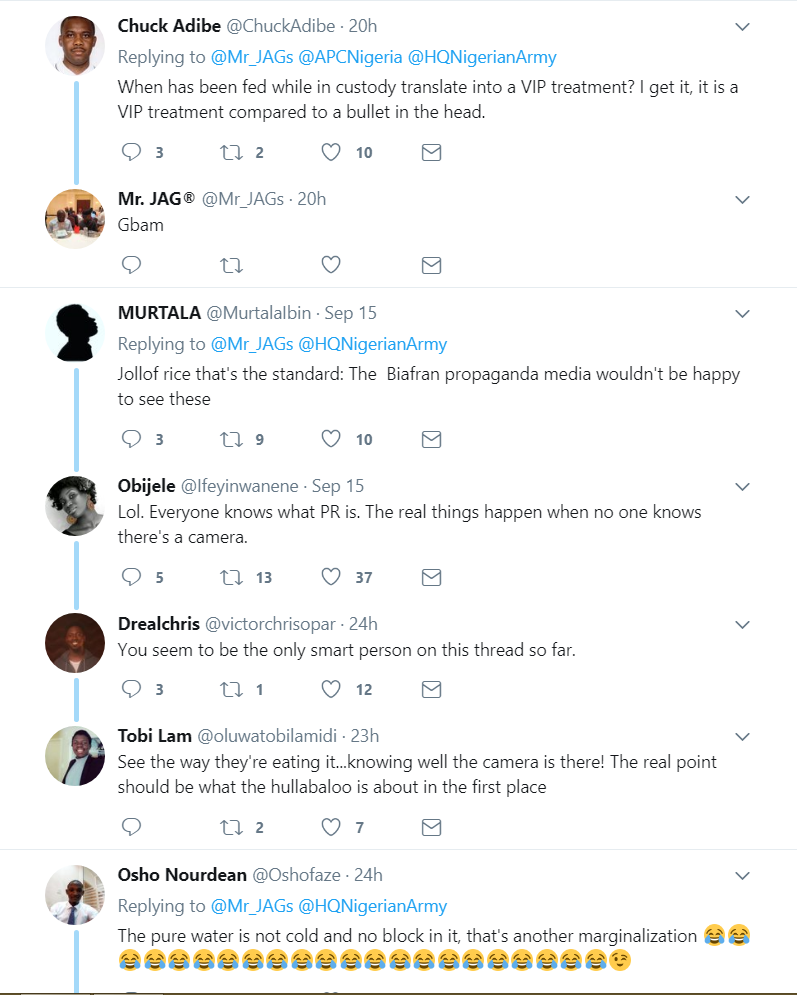View Drealchris's avatar photo
This screenshot has width=797, height=995.
(x=75, y=642)
